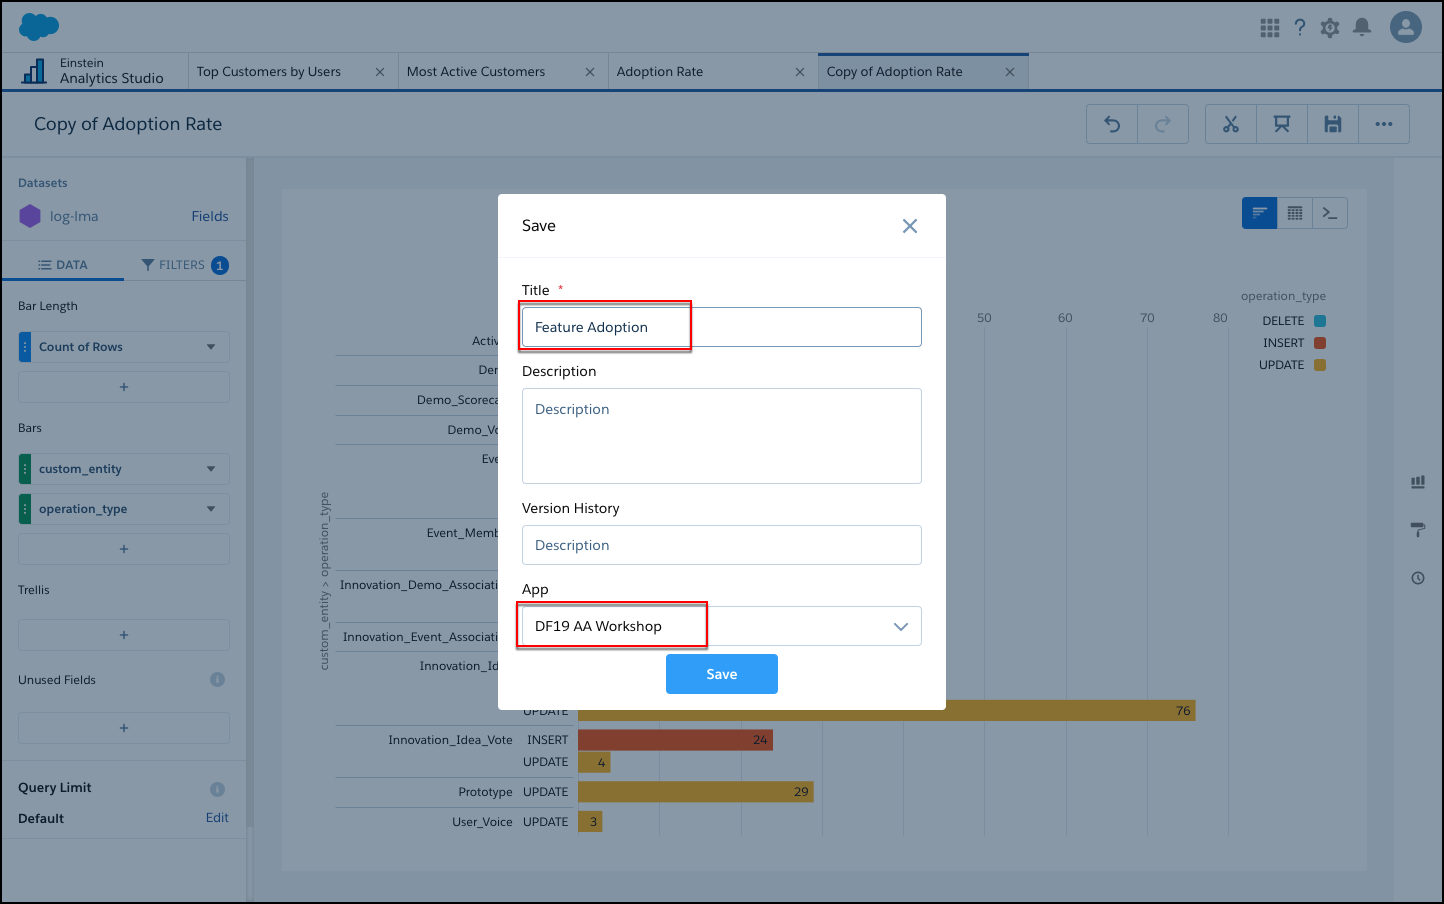
Task: Click the Undo arrow button
Action: (1112, 124)
